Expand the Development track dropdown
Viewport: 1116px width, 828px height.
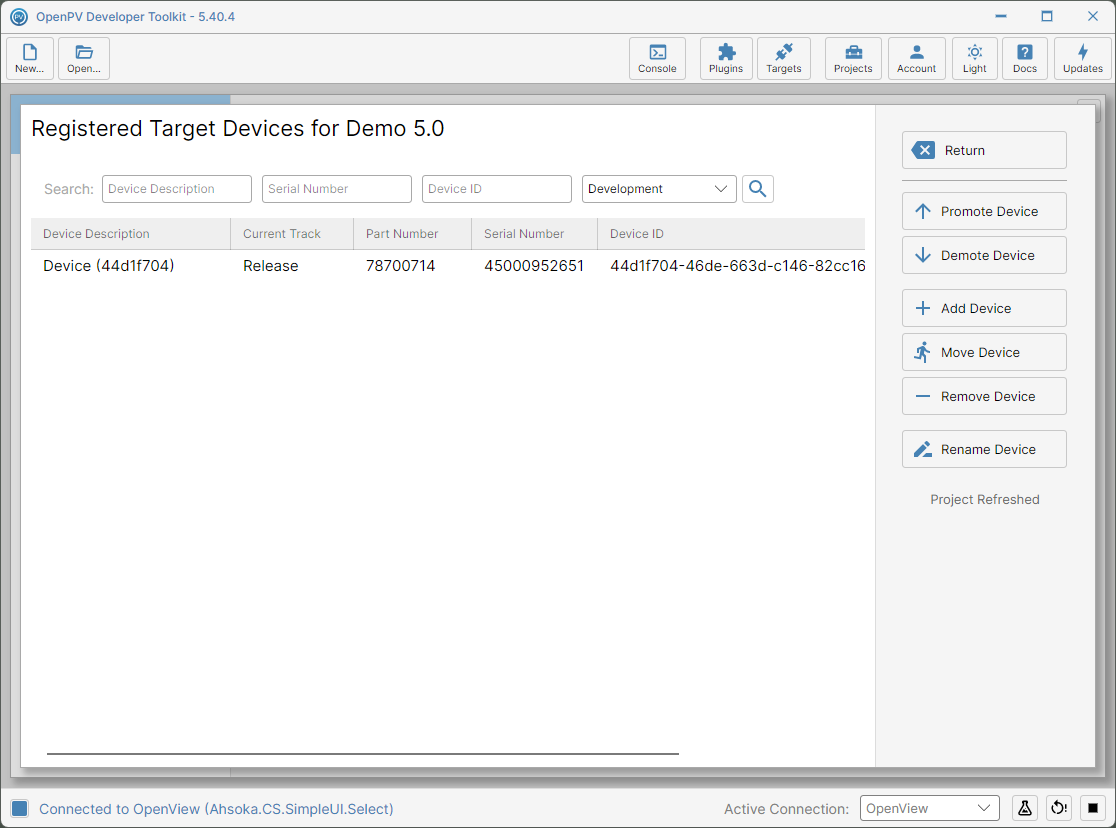pyautogui.click(x=659, y=189)
